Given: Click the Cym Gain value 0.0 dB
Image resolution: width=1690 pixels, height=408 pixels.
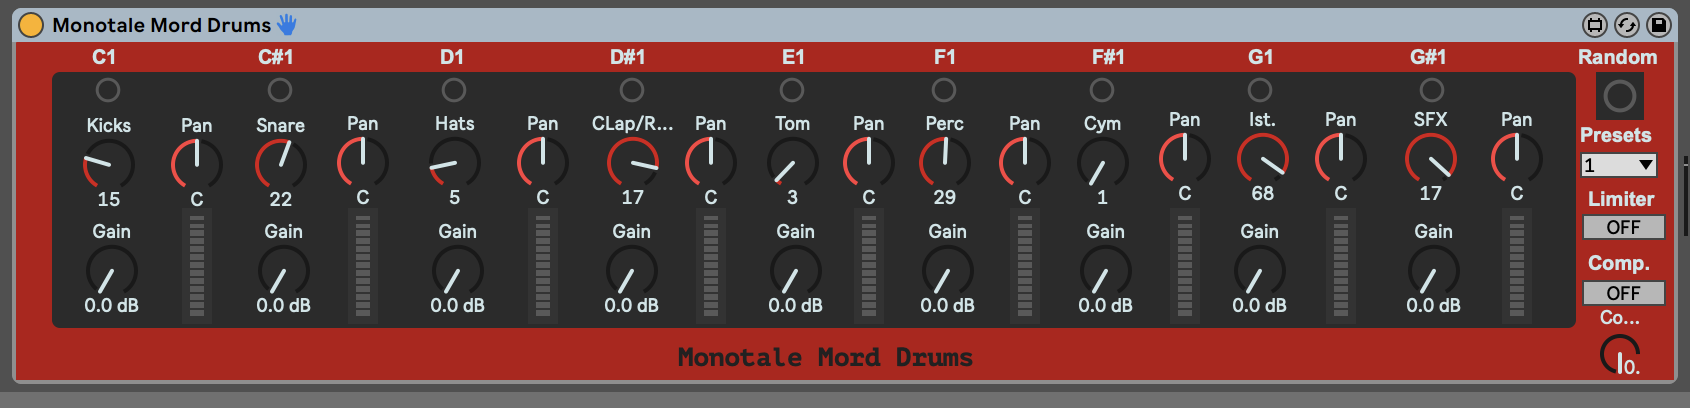Looking at the screenshot, I should [1105, 305].
